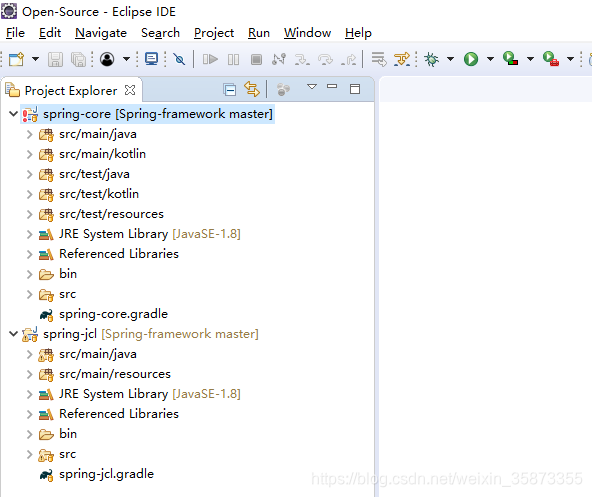Expand src/test/kotlin folder
The height and width of the screenshot is (497, 592).
point(30,194)
